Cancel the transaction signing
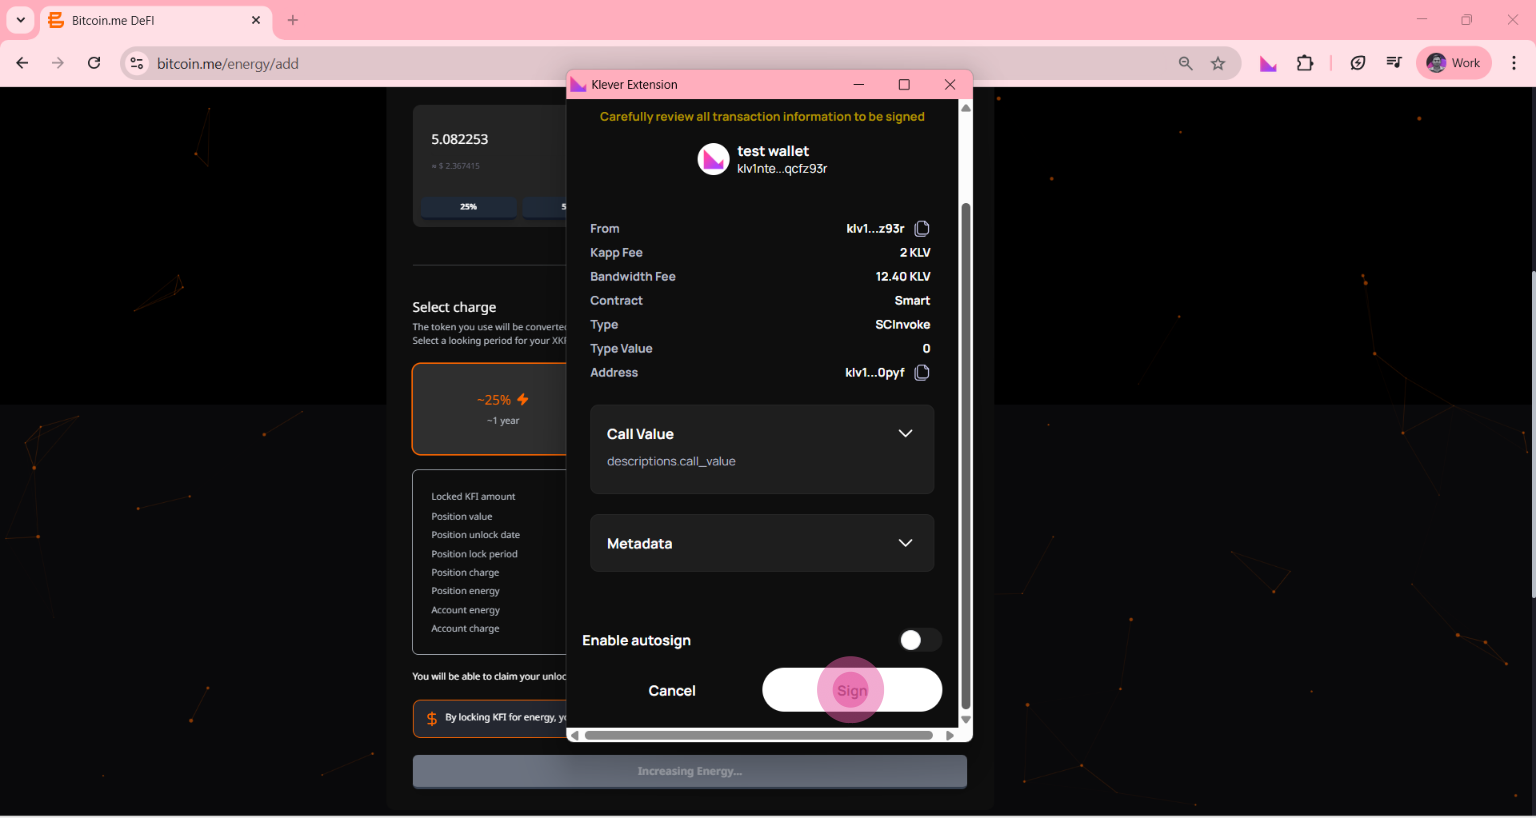 pyautogui.click(x=671, y=691)
